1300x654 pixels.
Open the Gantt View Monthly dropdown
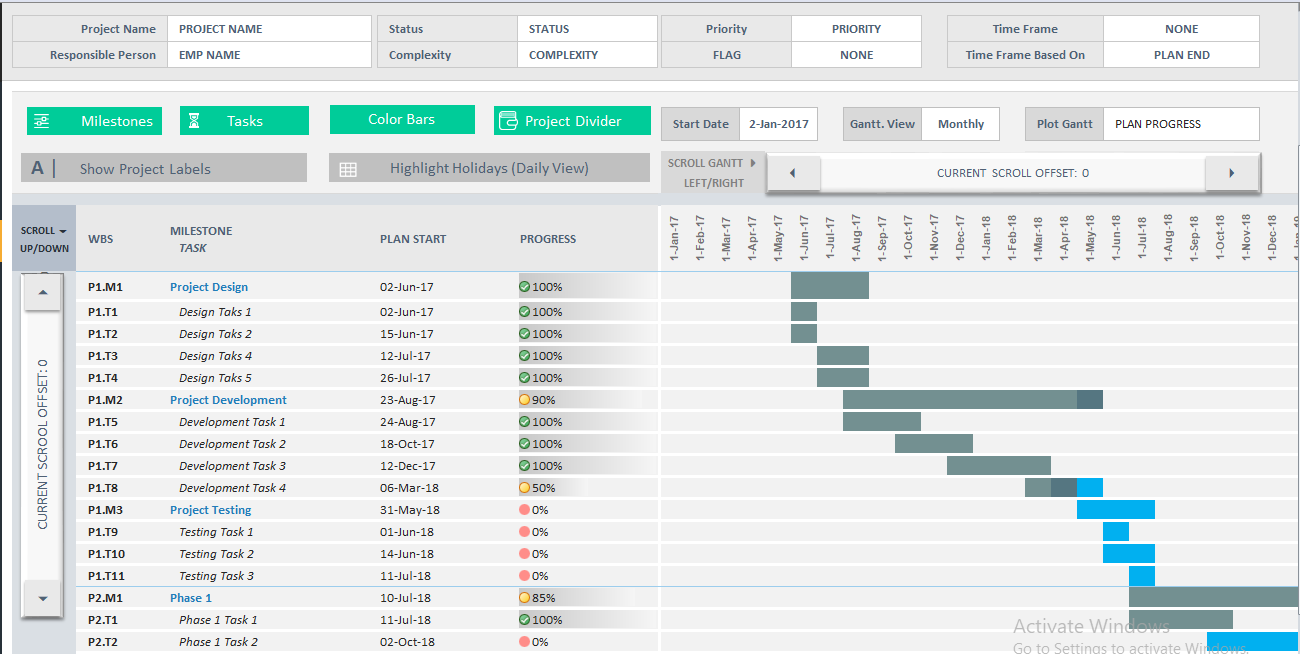coord(960,124)
